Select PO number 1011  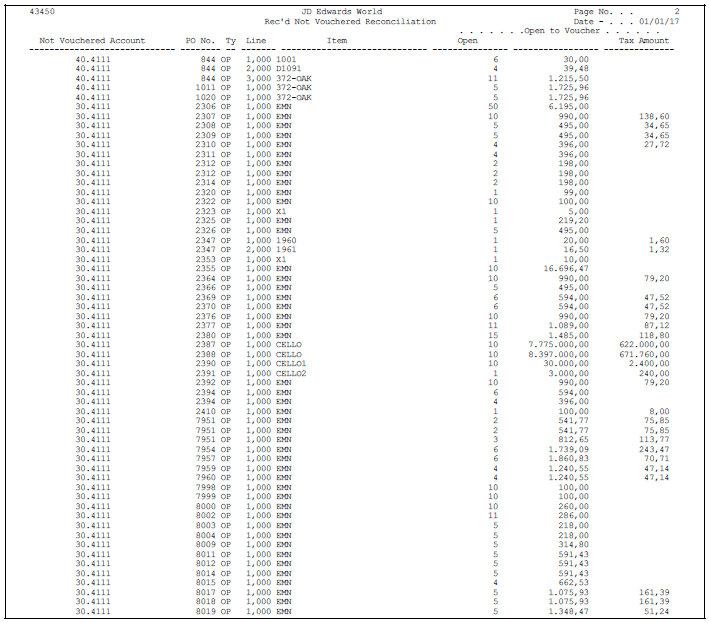click(x=205, y=87)
